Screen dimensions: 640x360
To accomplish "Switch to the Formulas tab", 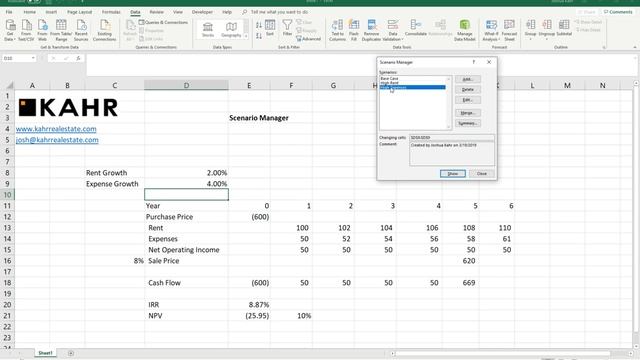I will (111, 12).
